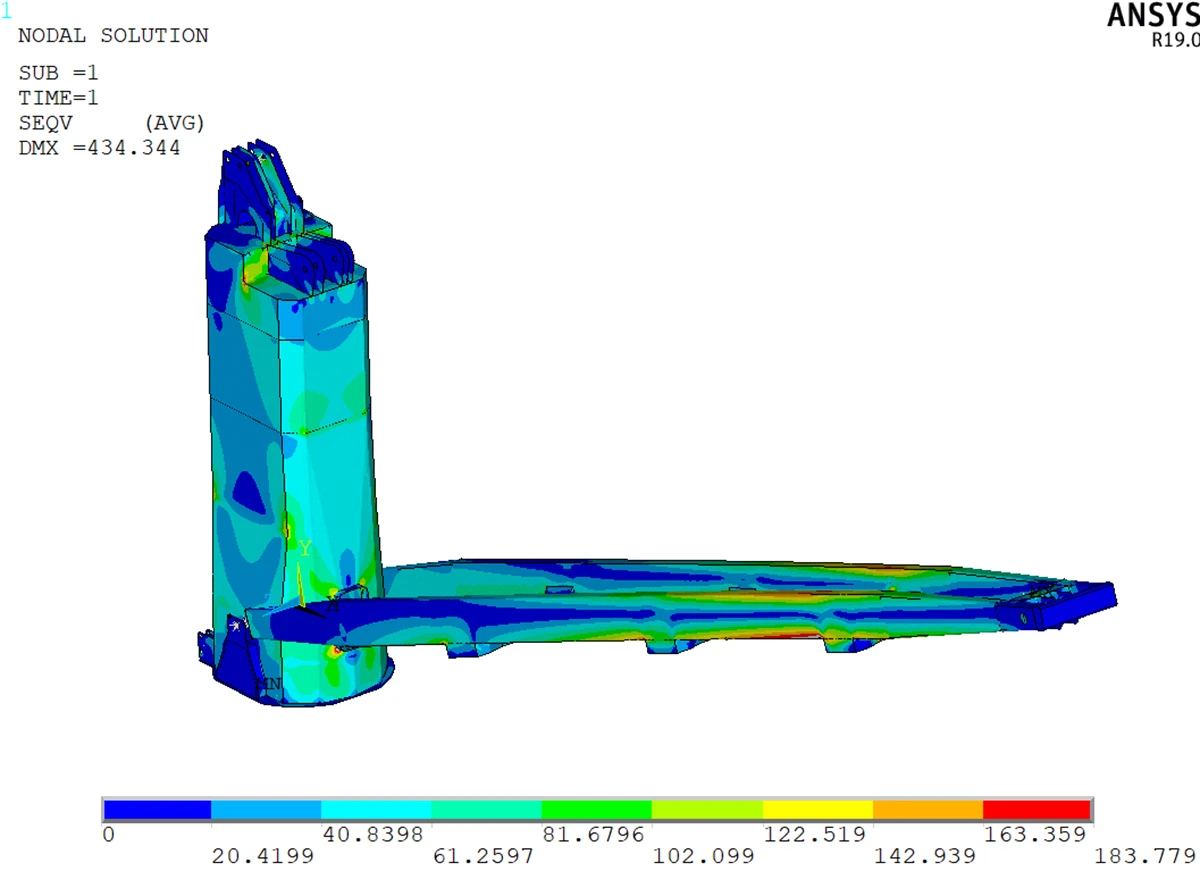Click the MN minimum marker on the model base
This screenshot has width=1200, height=871.
(x=269, y=684)
